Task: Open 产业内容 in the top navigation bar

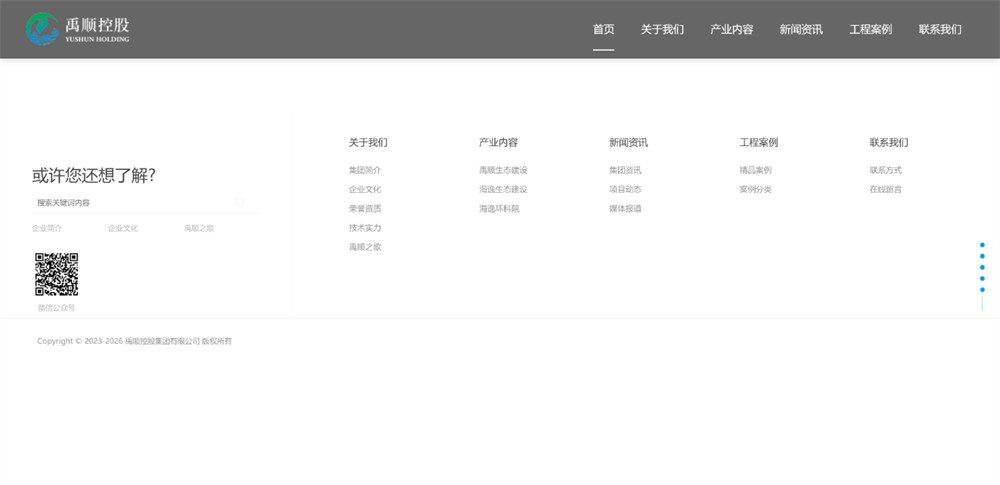Action: (732, 29)
